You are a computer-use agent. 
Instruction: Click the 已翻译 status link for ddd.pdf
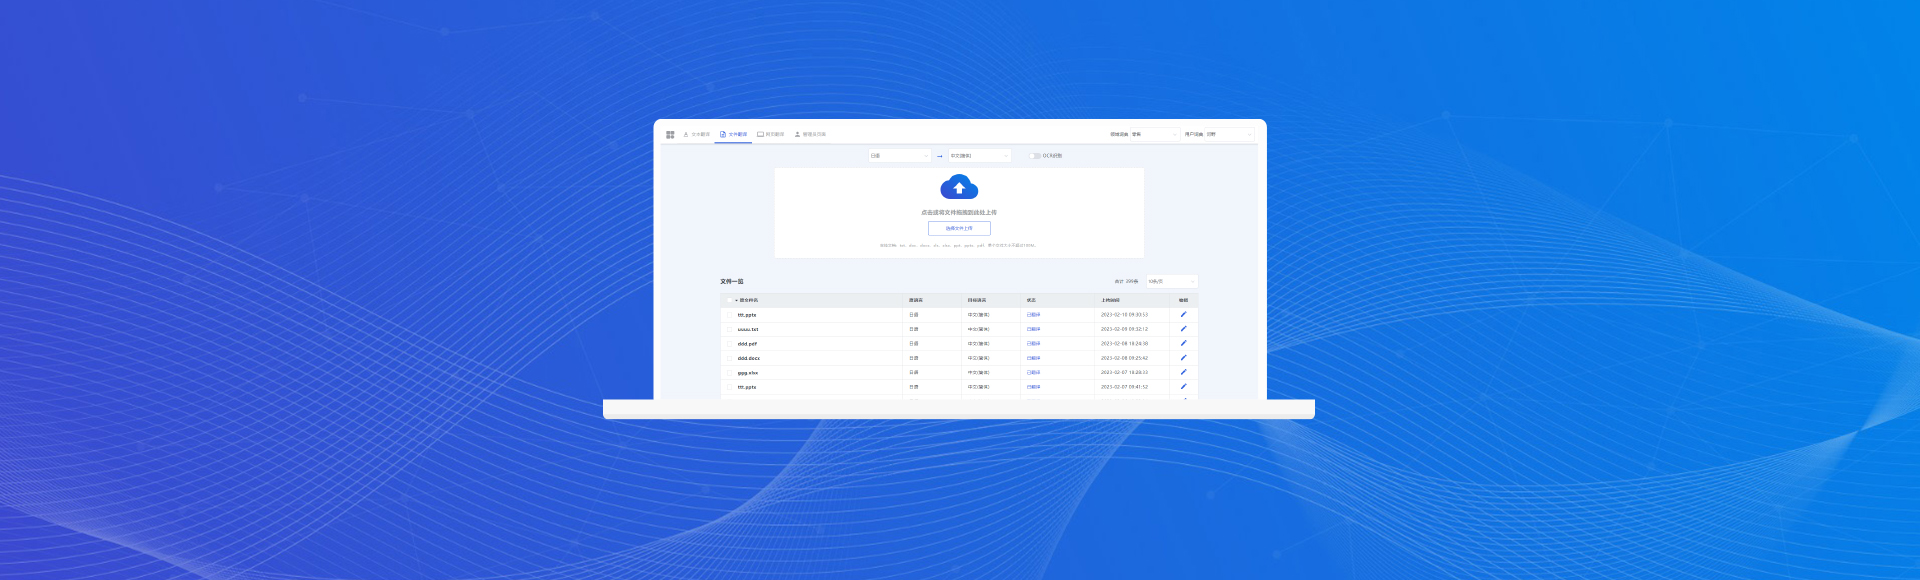[x=1033, y=344]
